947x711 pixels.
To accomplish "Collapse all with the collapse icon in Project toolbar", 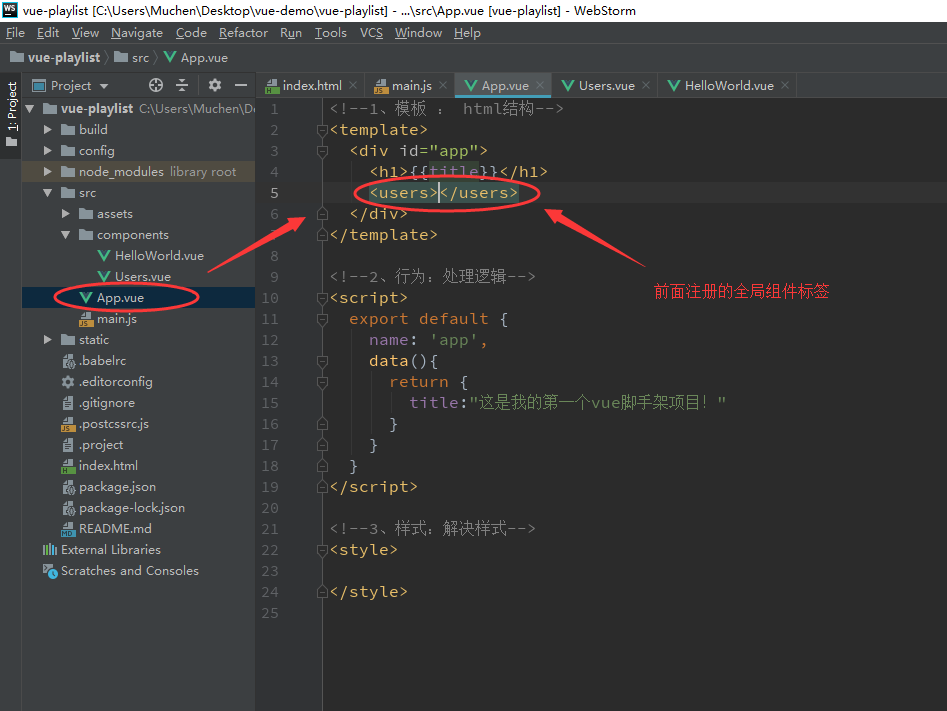I will pos(181,85).
